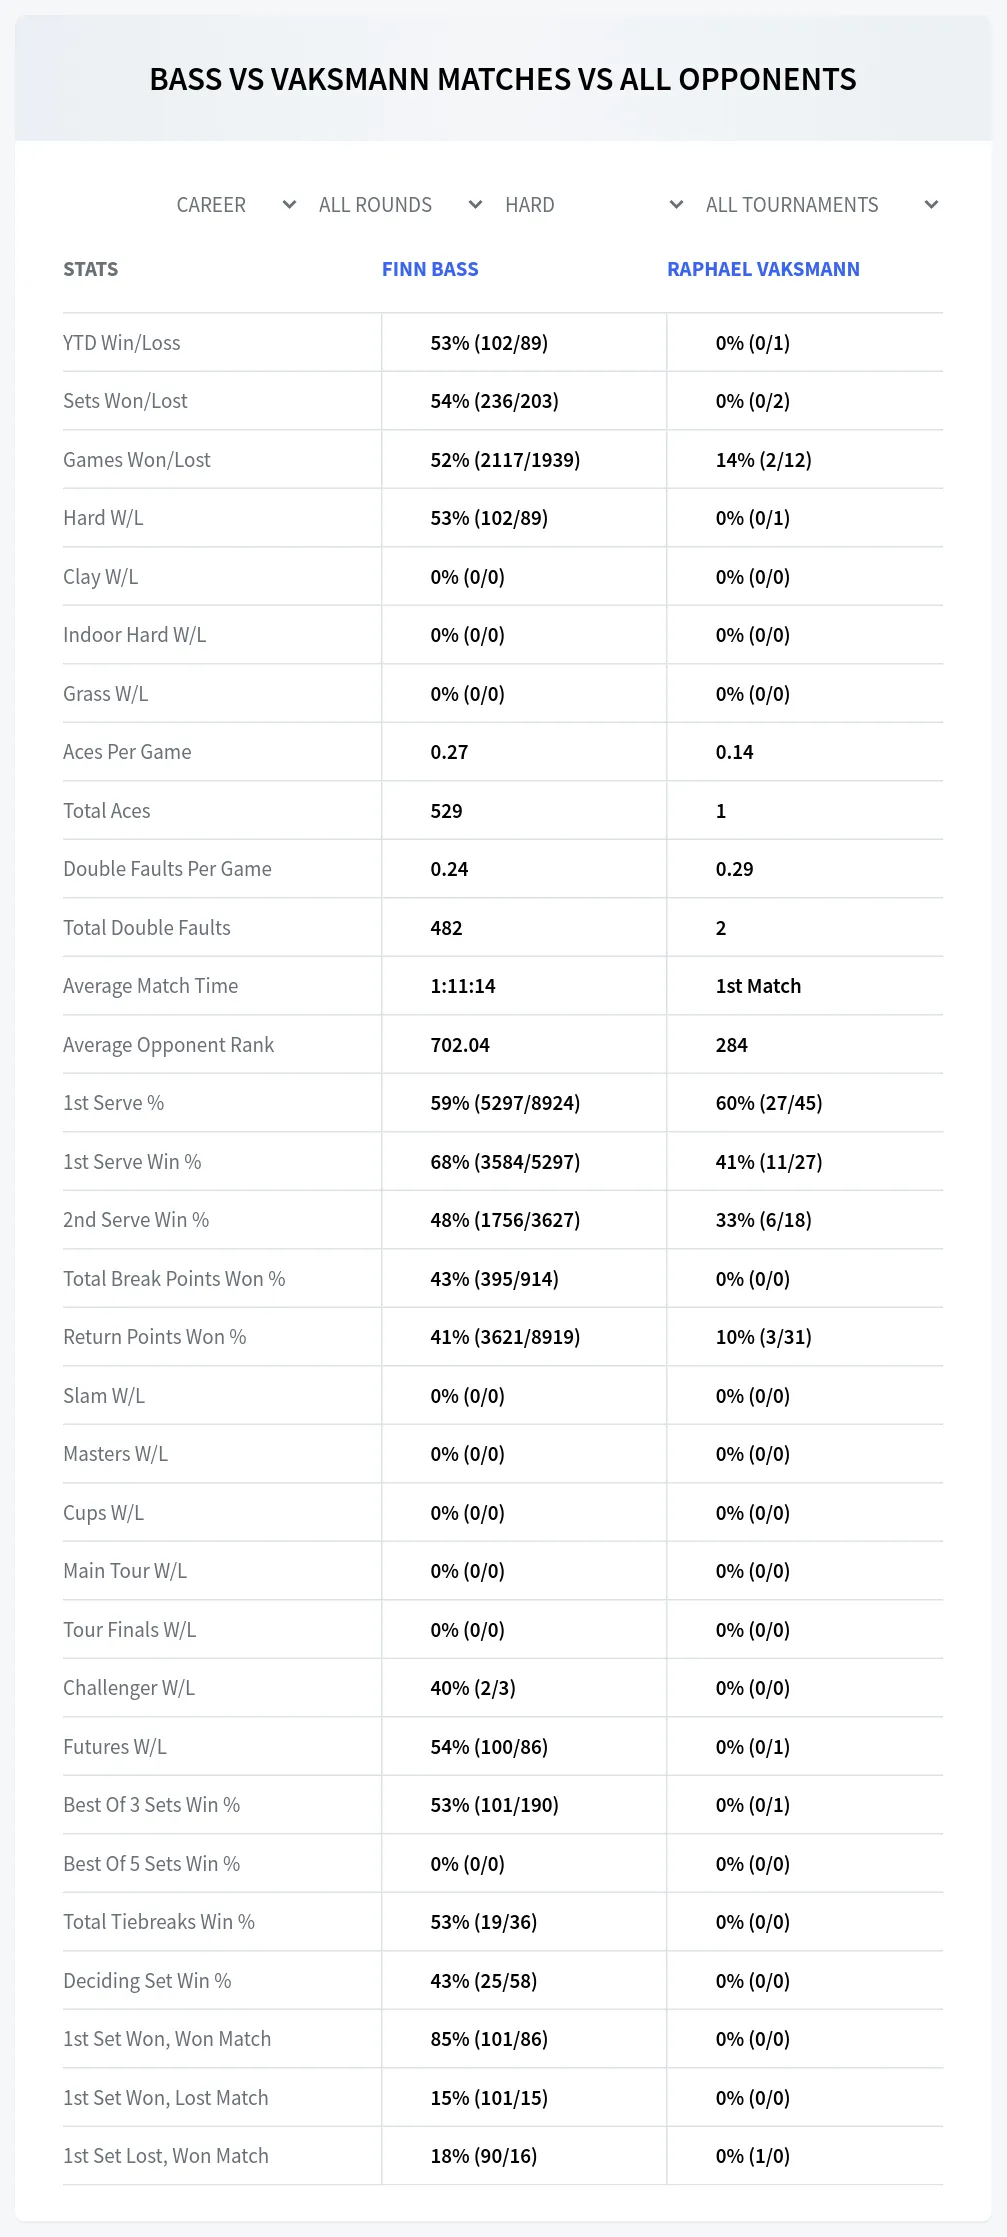1007x2237 pixels.
Task: Click the STATS column header
Action: click(90, 269)
